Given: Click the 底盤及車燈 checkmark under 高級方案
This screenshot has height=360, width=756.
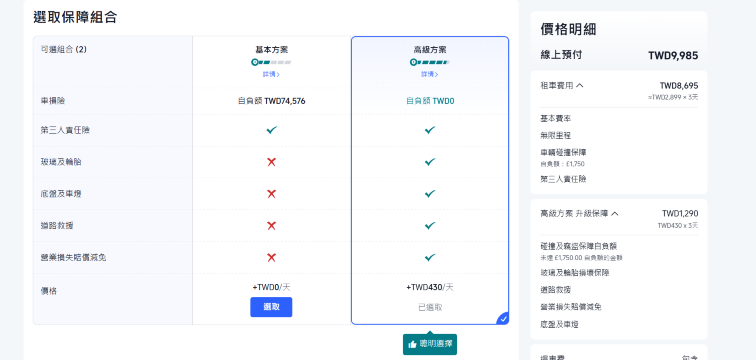Looking at the screenshot, I should click(430, 194).
